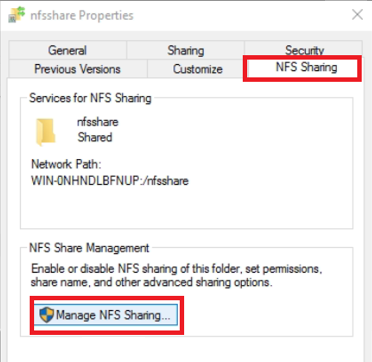Open the Sharing tab
The height and width of the screenshot is (362, 372).
[x=186, y=50]
